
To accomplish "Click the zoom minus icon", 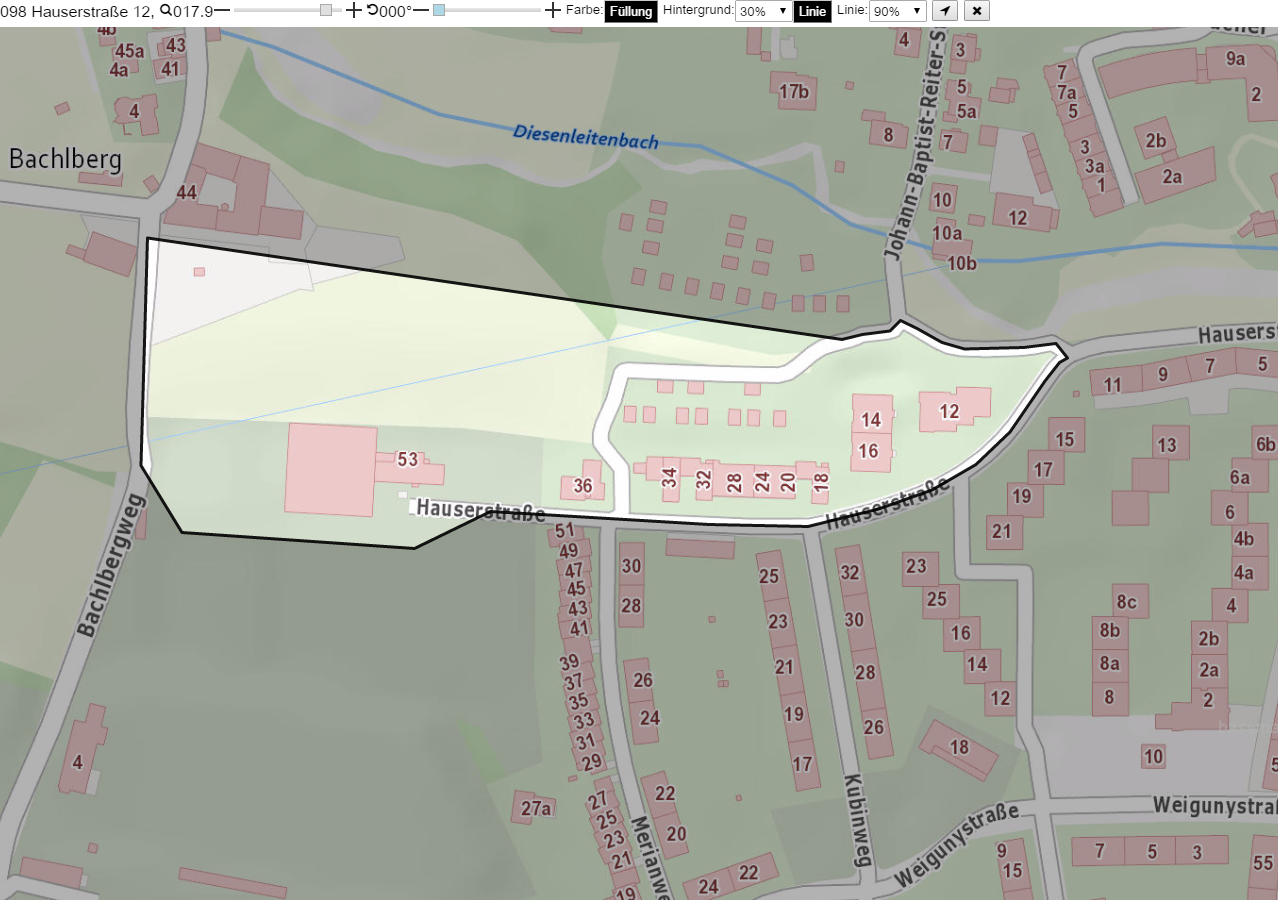I will pos(222,10).
